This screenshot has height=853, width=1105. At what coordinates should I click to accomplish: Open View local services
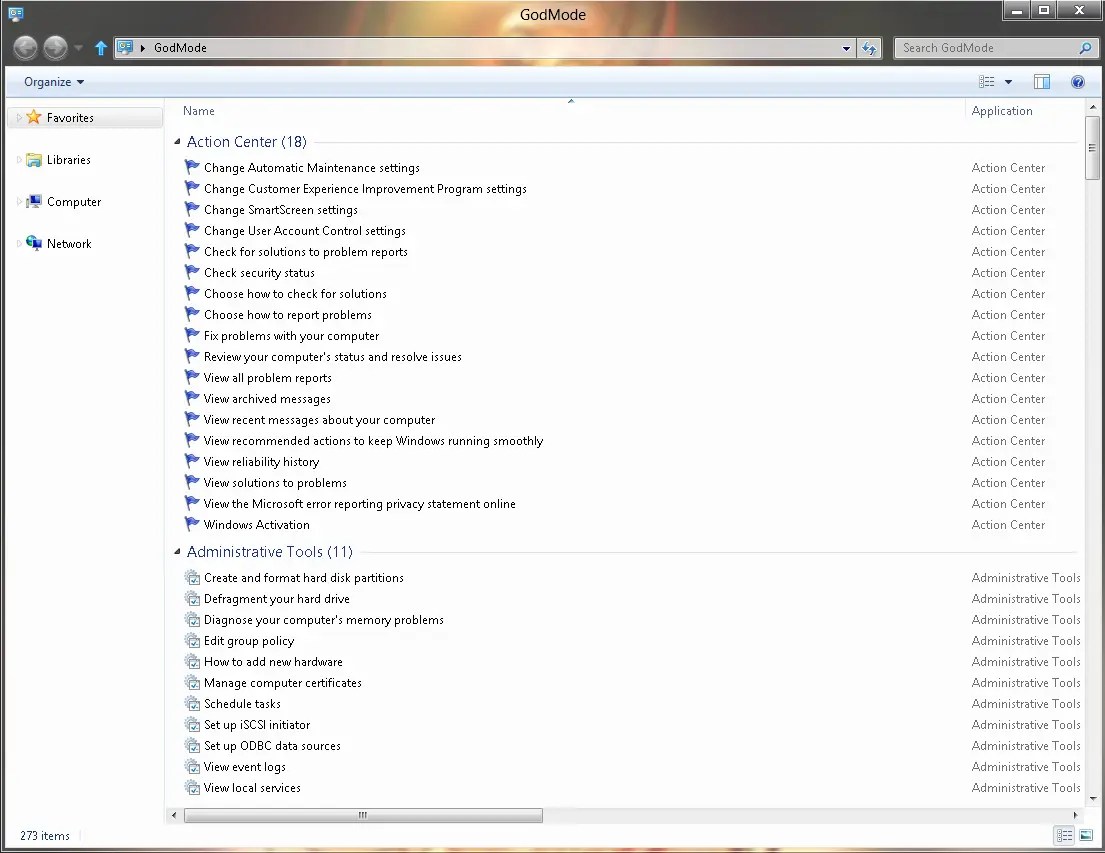(x=252, y=787)
